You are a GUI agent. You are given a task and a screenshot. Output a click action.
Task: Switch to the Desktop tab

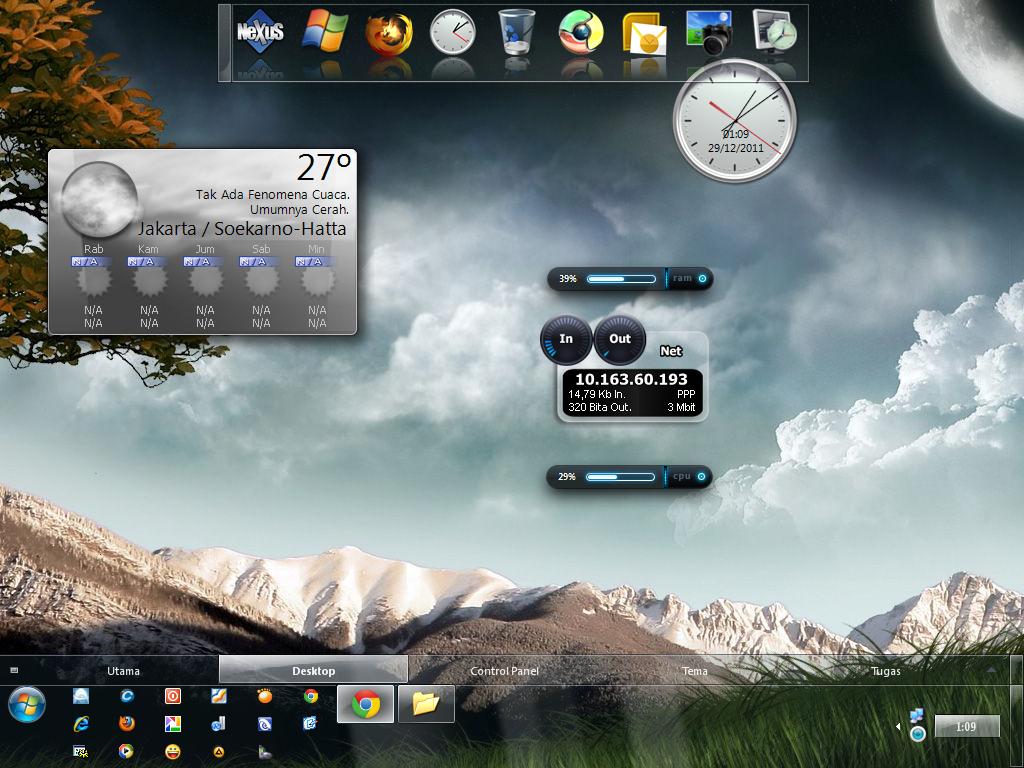point(313,671)
